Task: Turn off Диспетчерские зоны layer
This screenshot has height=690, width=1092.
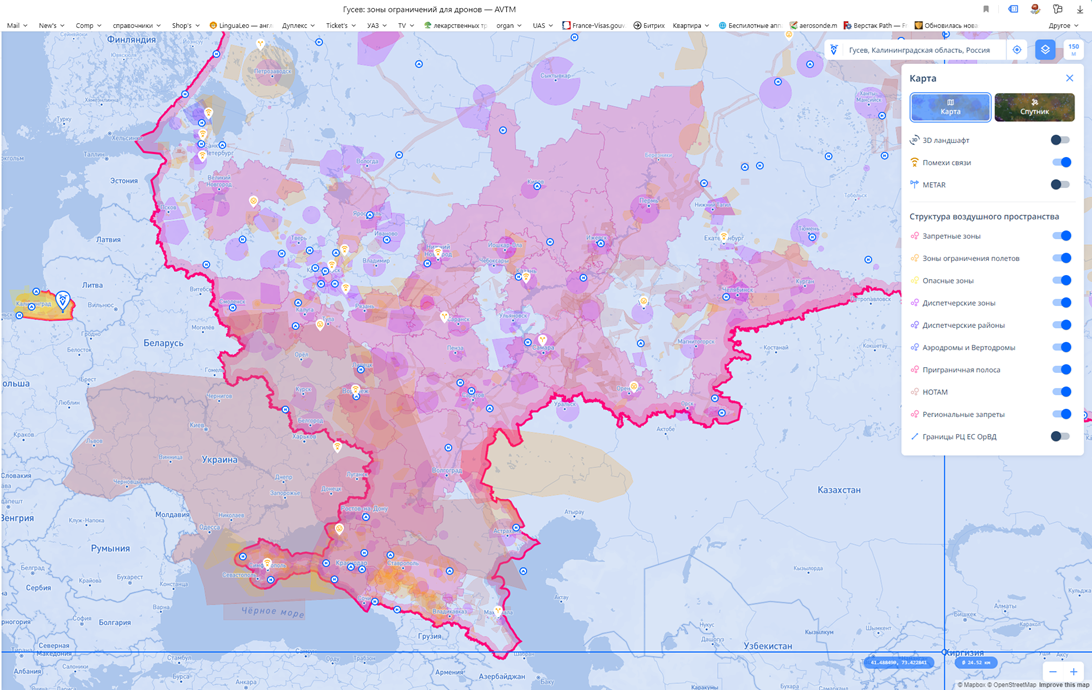Action: click(1061, 303)
